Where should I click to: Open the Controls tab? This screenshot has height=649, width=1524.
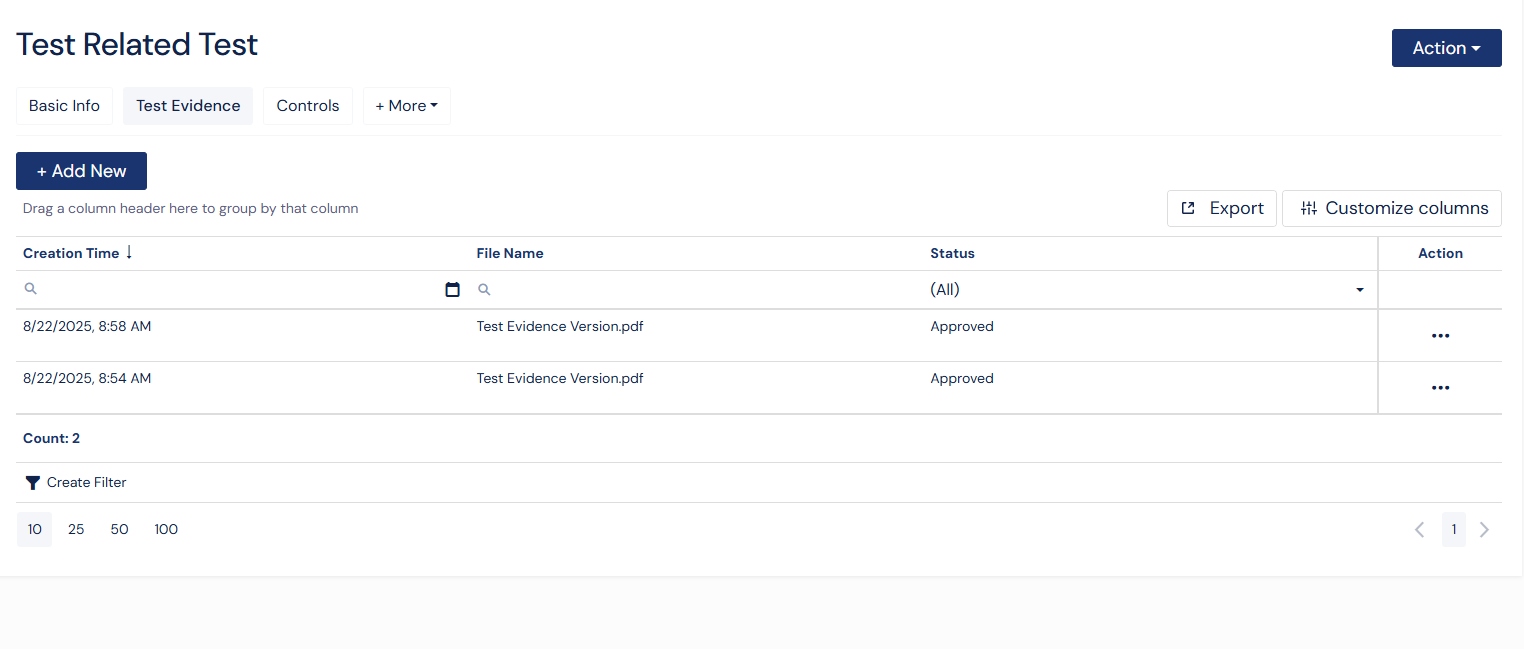pyautogui.click(x=308, y=106)
